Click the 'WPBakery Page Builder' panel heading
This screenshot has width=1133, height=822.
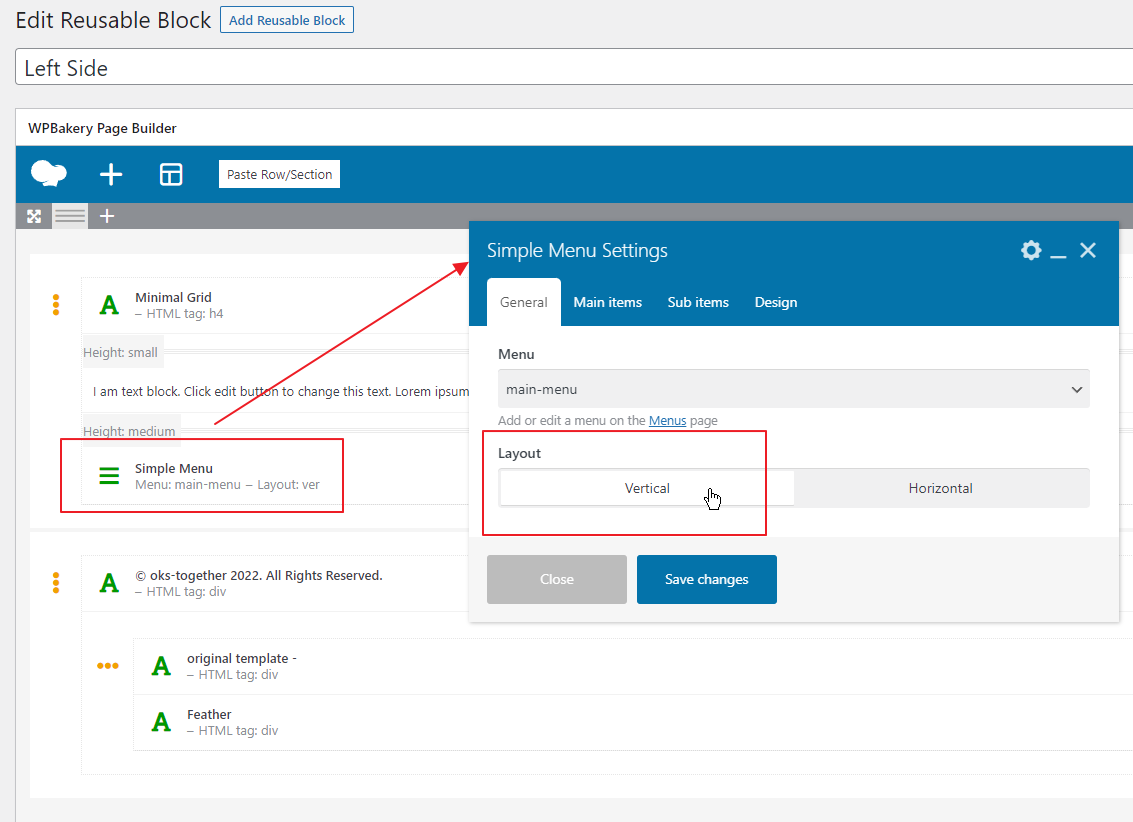click(102, 128)
